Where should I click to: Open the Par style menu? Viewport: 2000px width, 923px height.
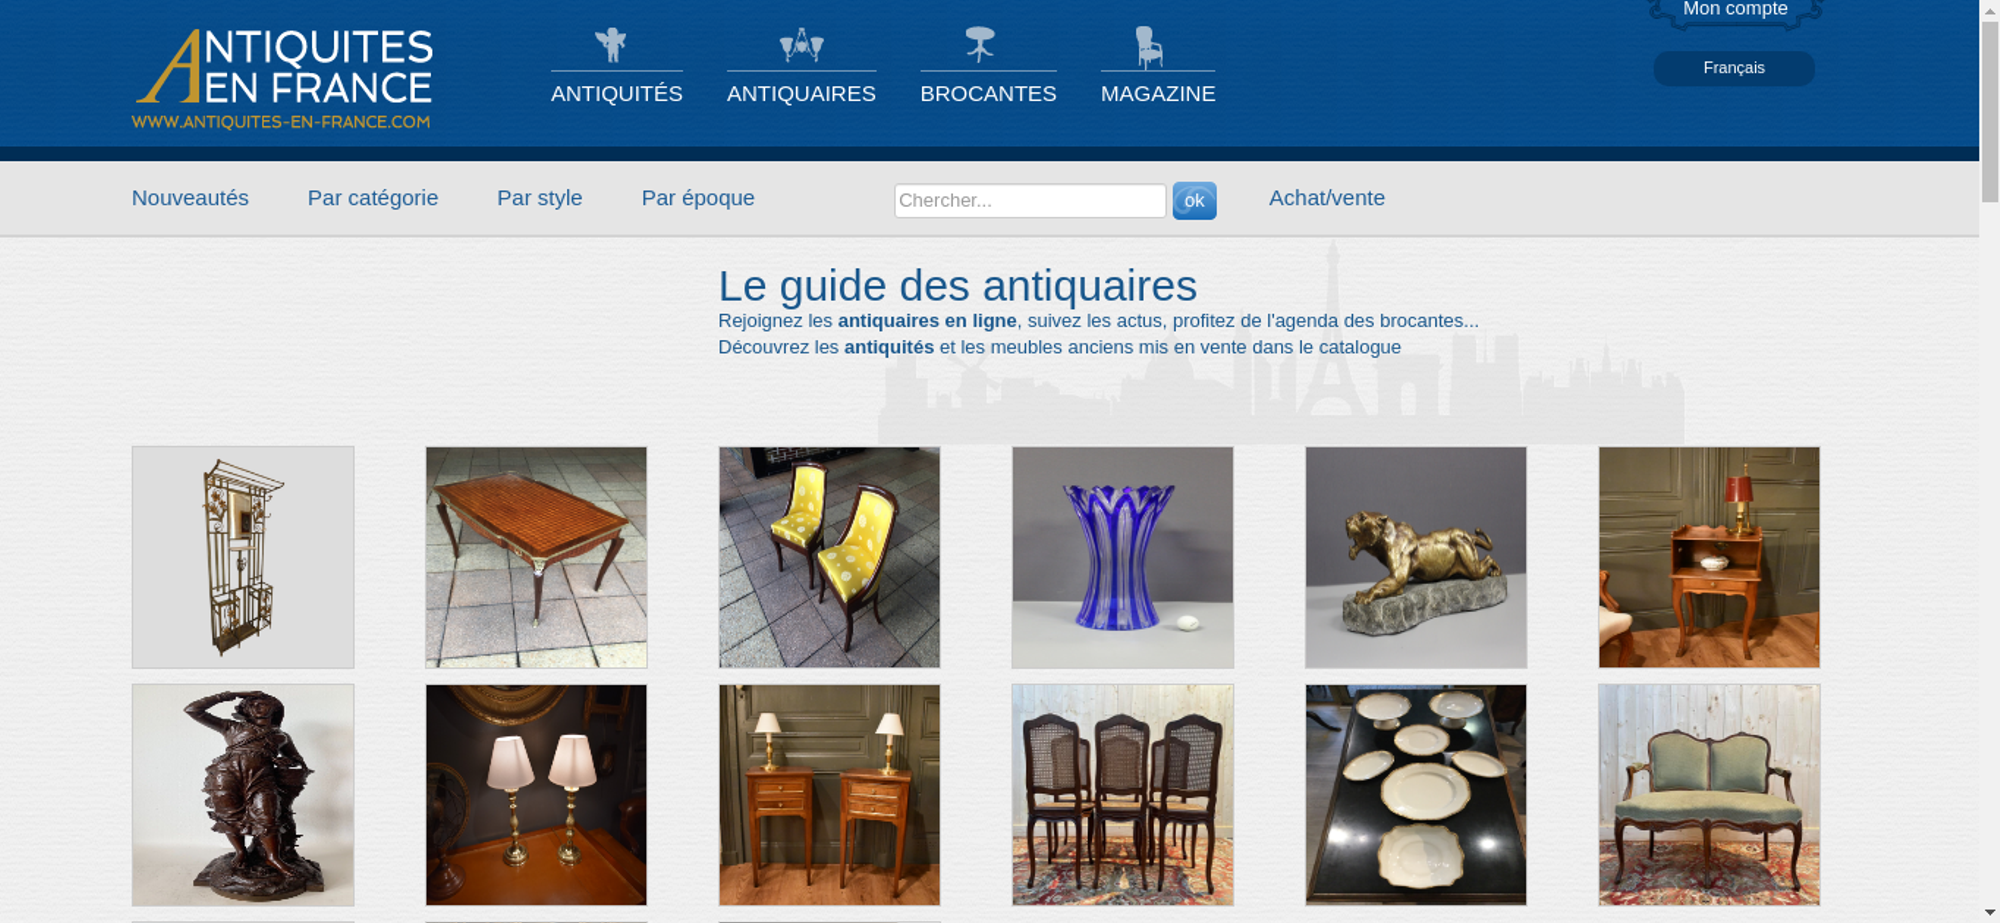(540, 198)
